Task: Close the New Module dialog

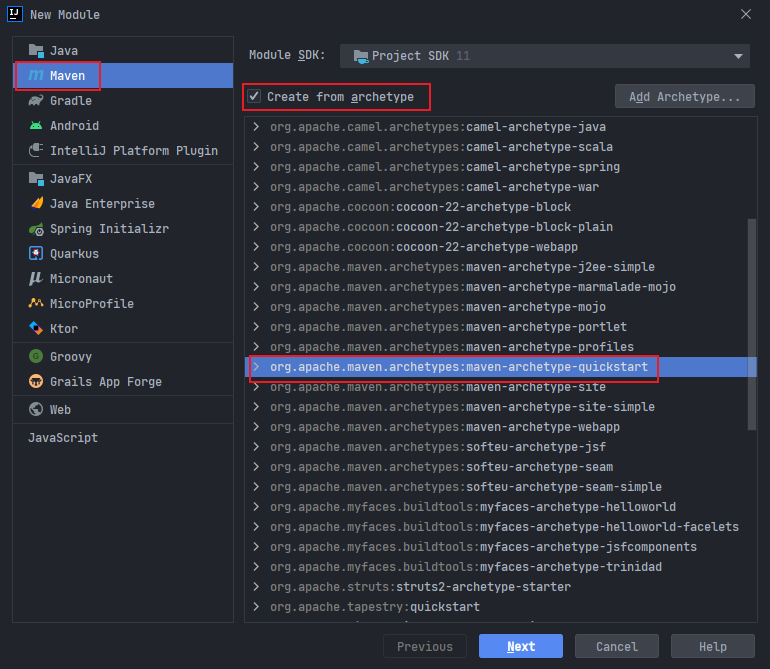Action: 746,14
